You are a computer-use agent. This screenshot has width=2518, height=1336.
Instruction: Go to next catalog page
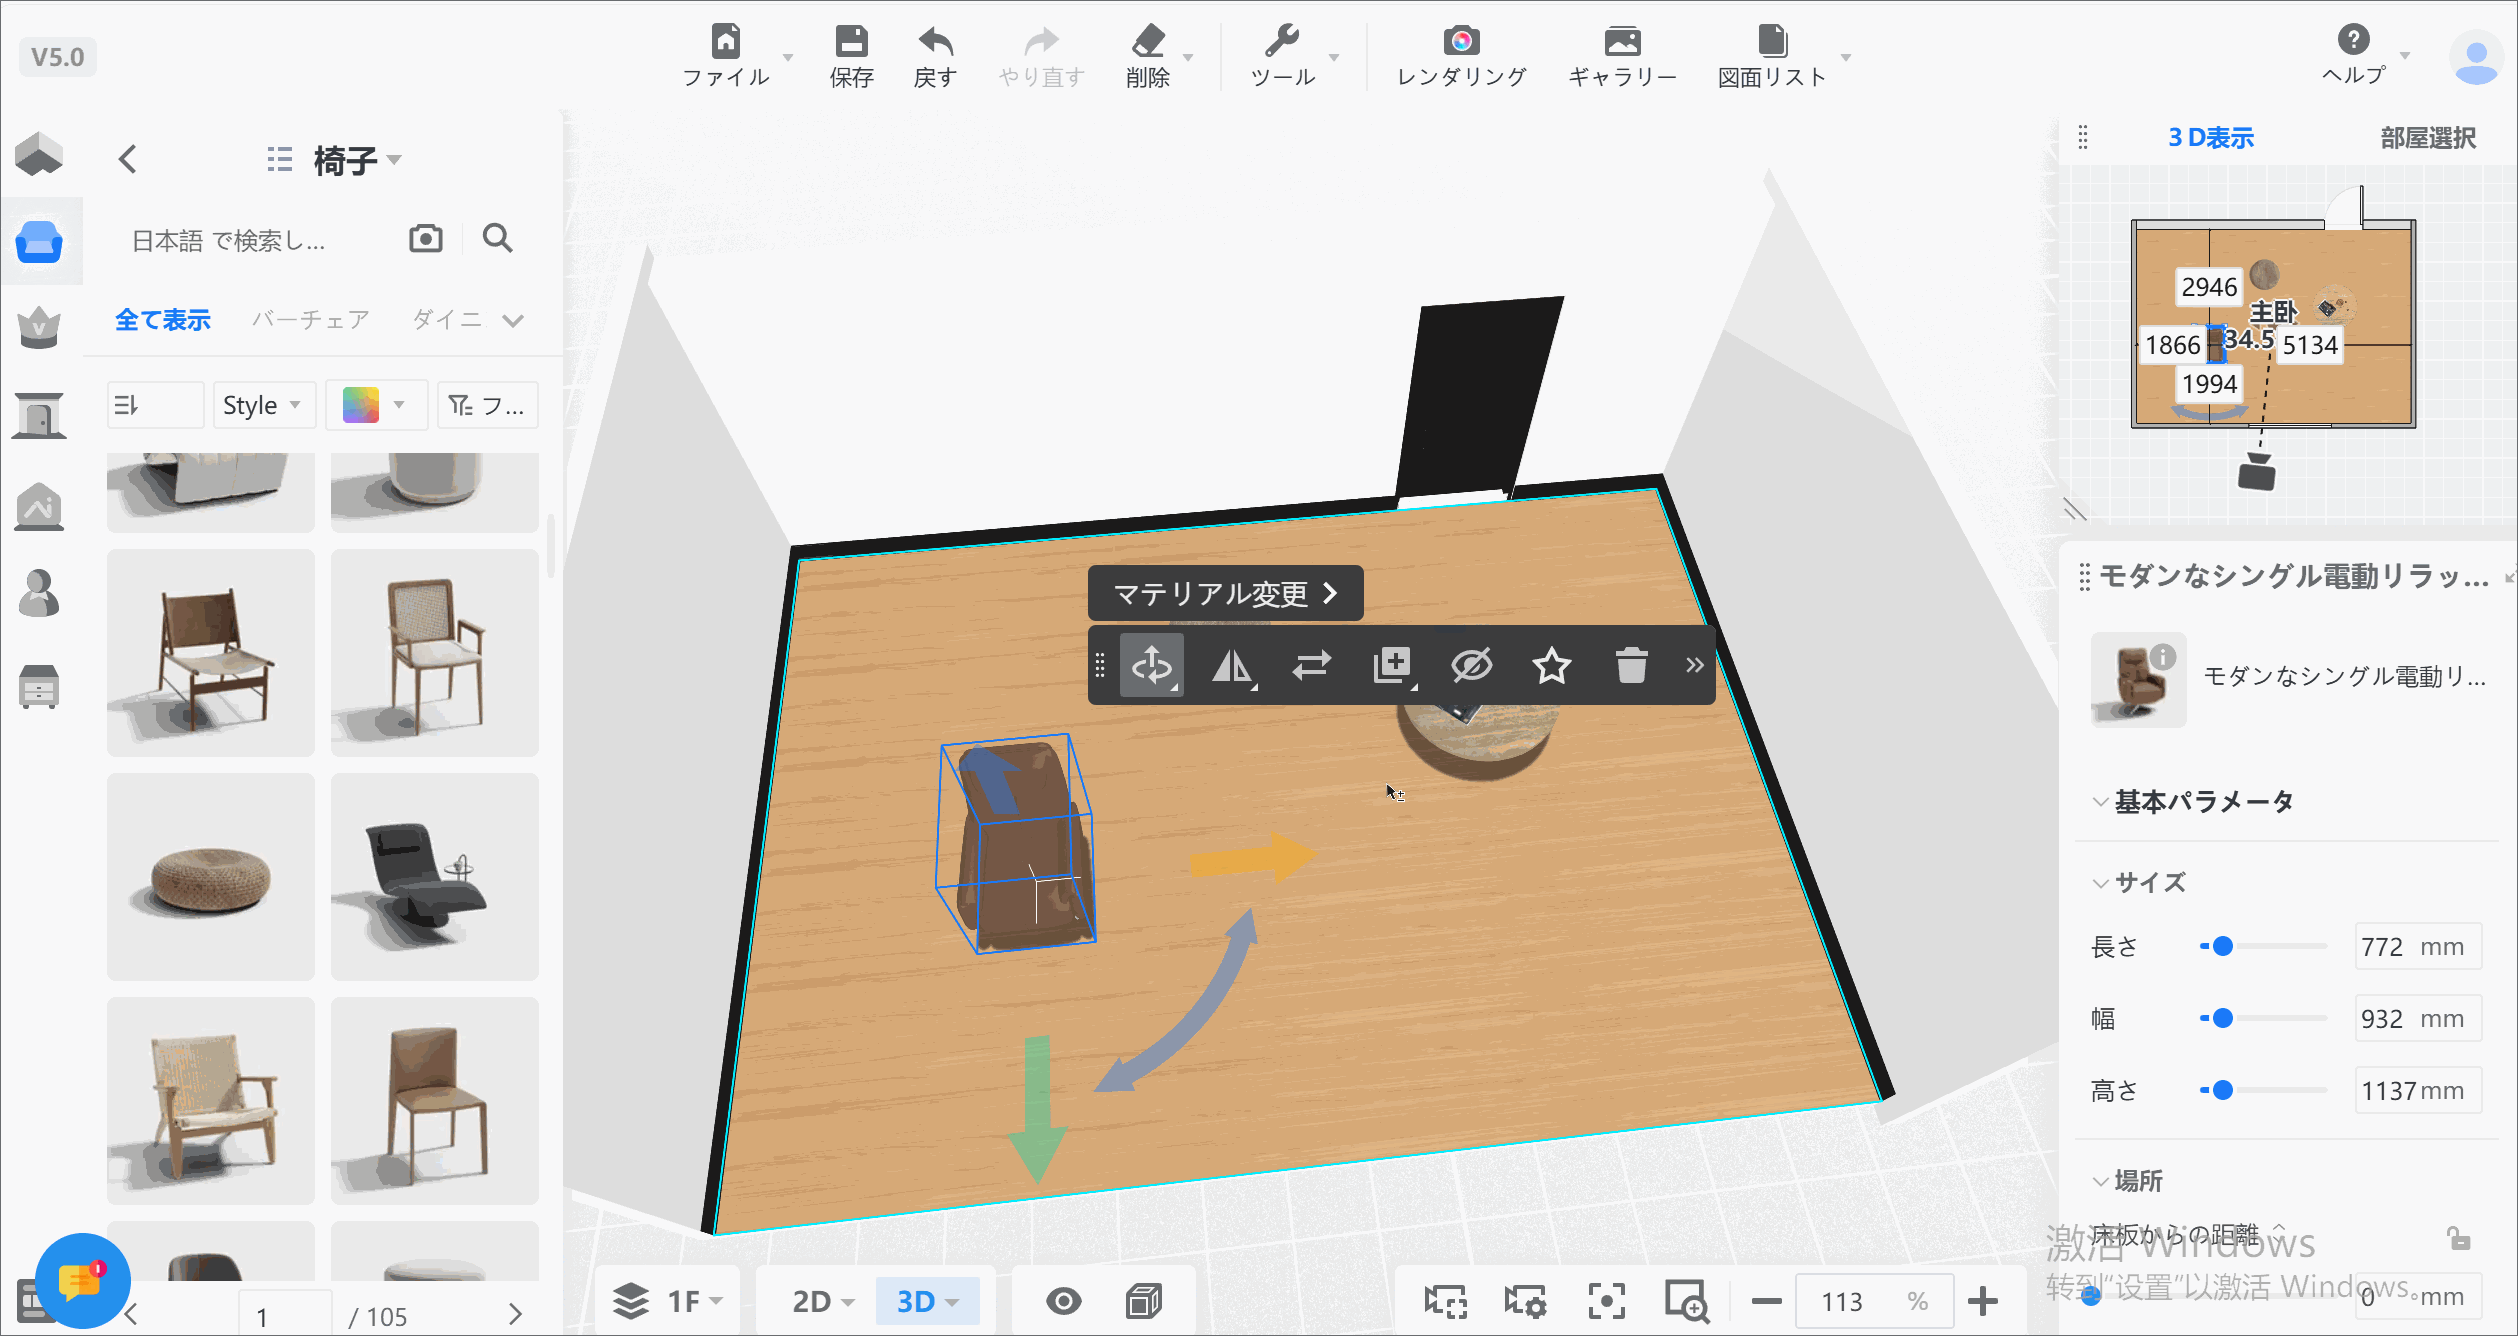(515, 1314)
